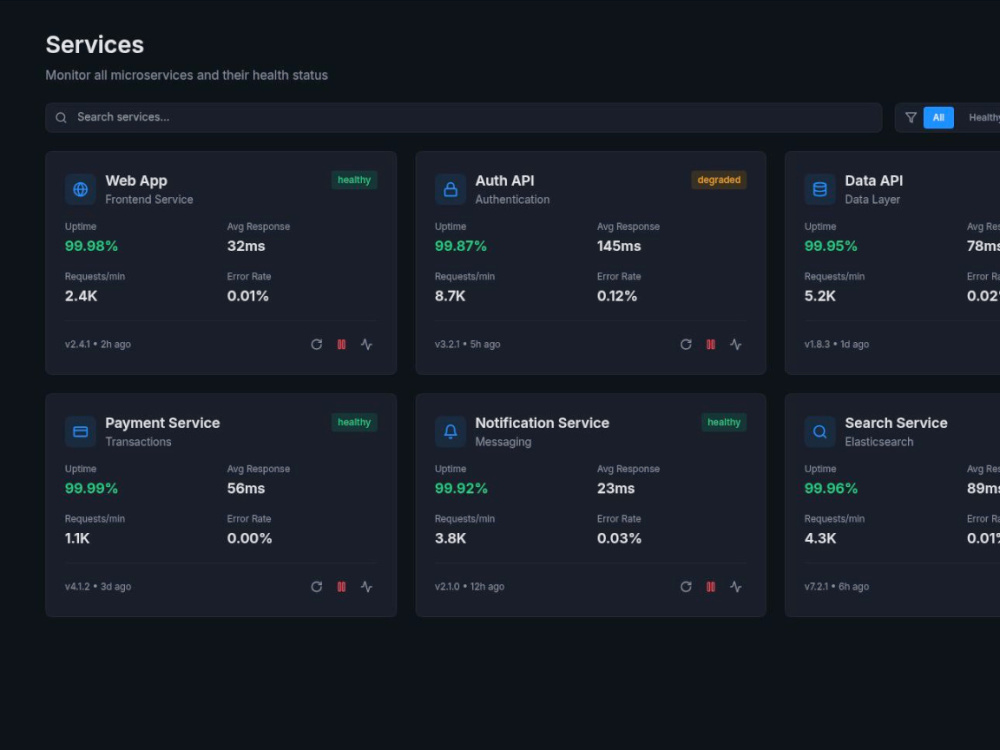Open the Search Service card title

(895, 423)
